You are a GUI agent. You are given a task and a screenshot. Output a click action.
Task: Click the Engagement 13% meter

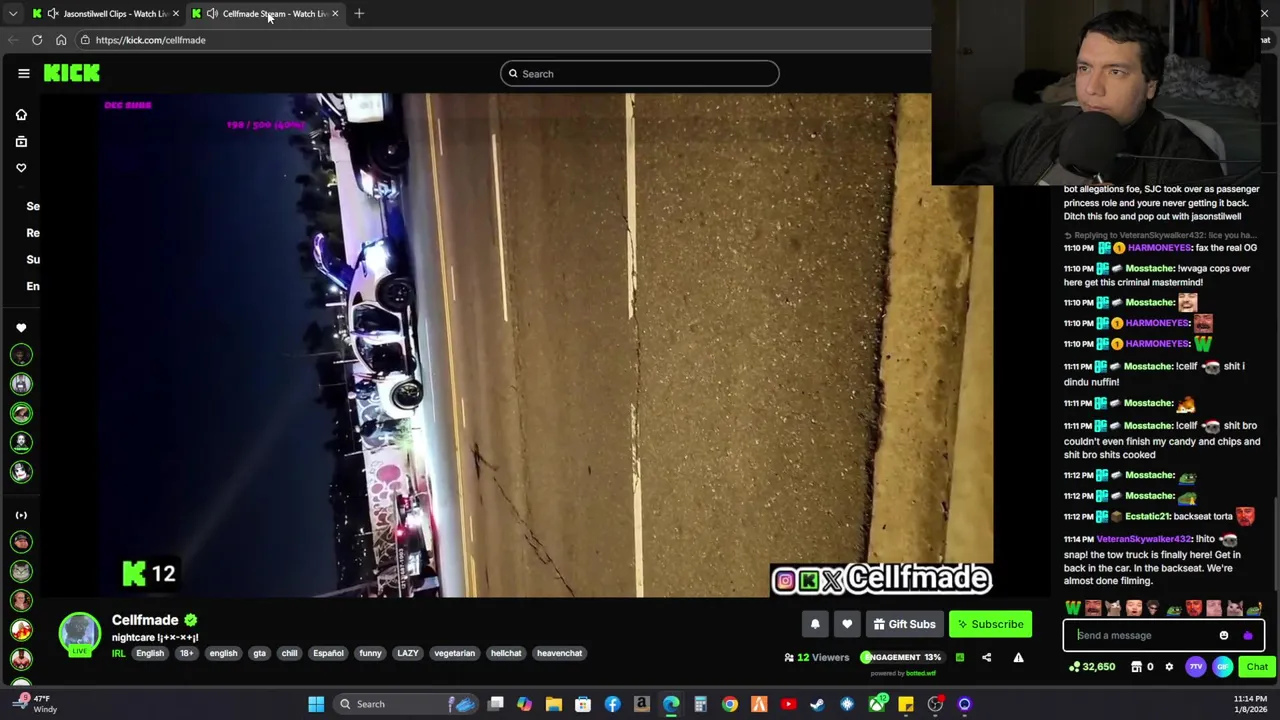900,657
